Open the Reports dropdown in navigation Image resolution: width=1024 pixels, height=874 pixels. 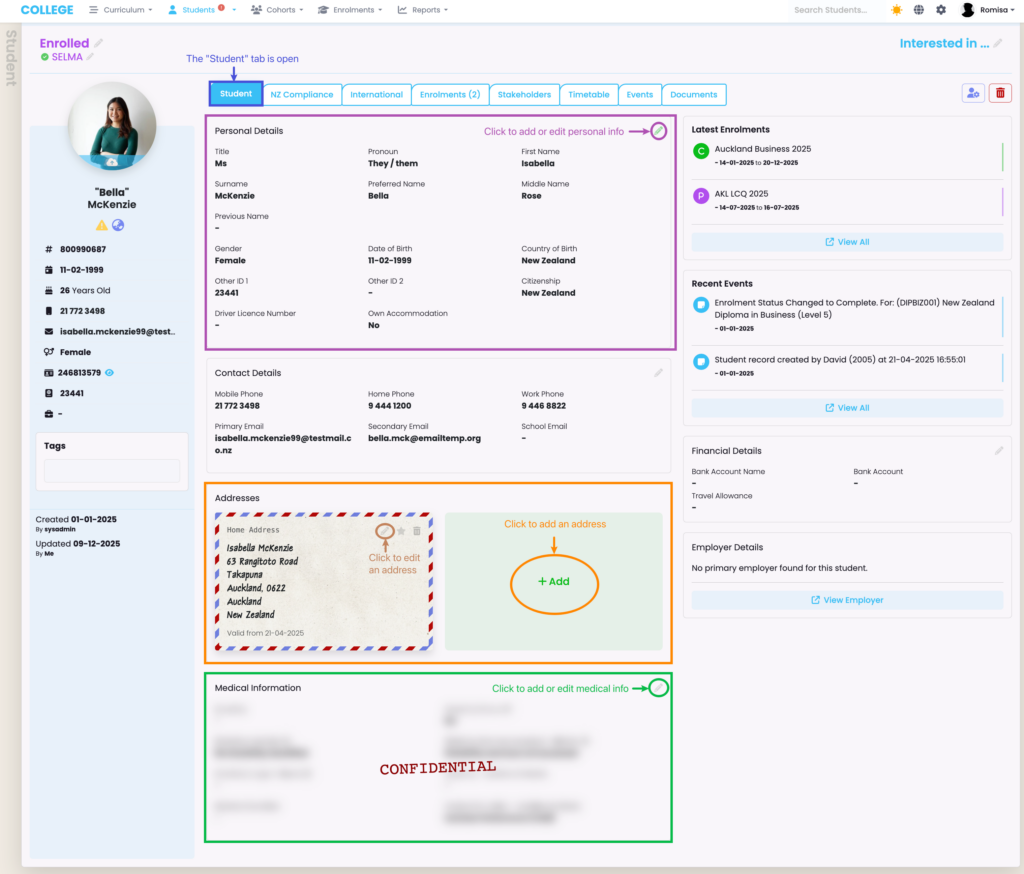[x=422, y=10]
